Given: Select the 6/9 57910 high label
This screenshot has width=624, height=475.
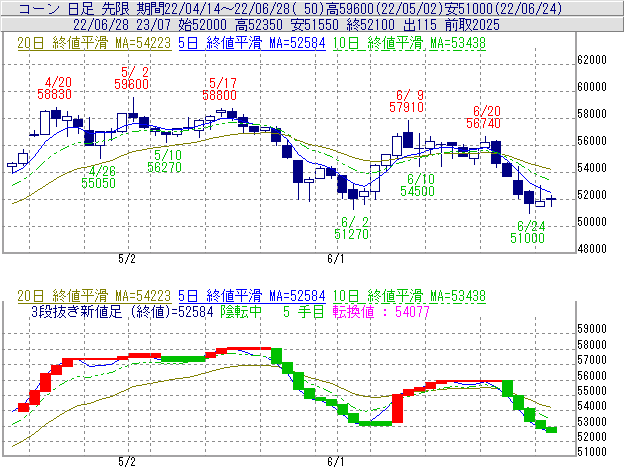Looking at the screenshot, I should coord(406,101).
